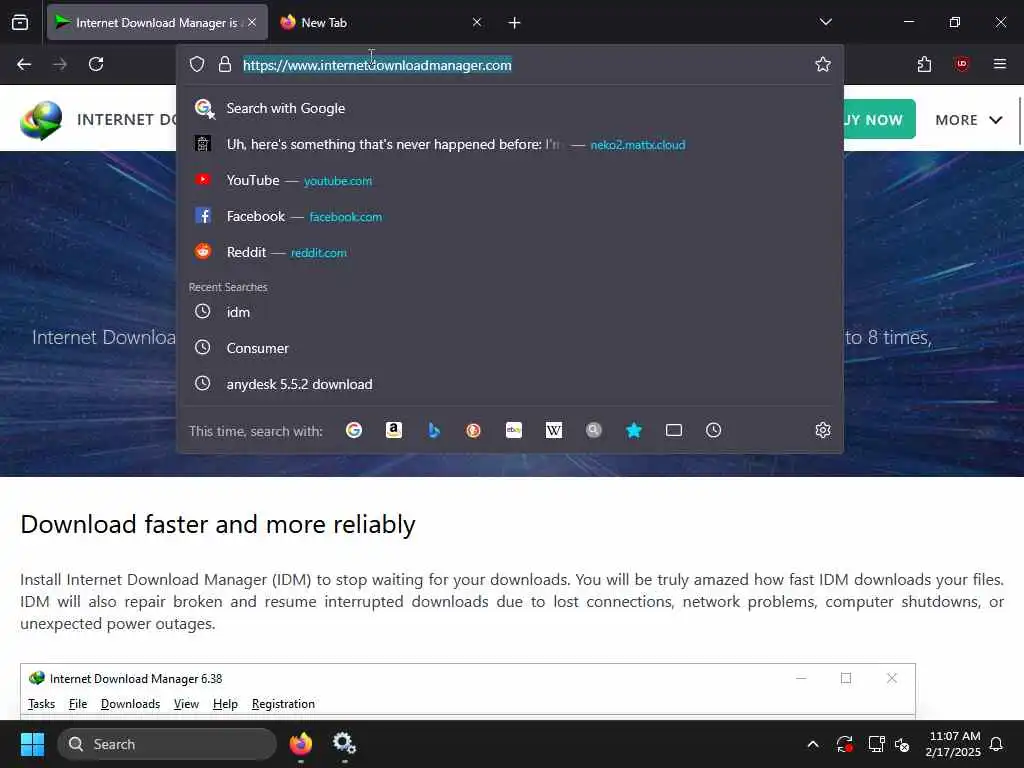This screenshot has height=768, width=1024.
Task: Switch to the New Tab tab
Action: (x=381, y=23)
